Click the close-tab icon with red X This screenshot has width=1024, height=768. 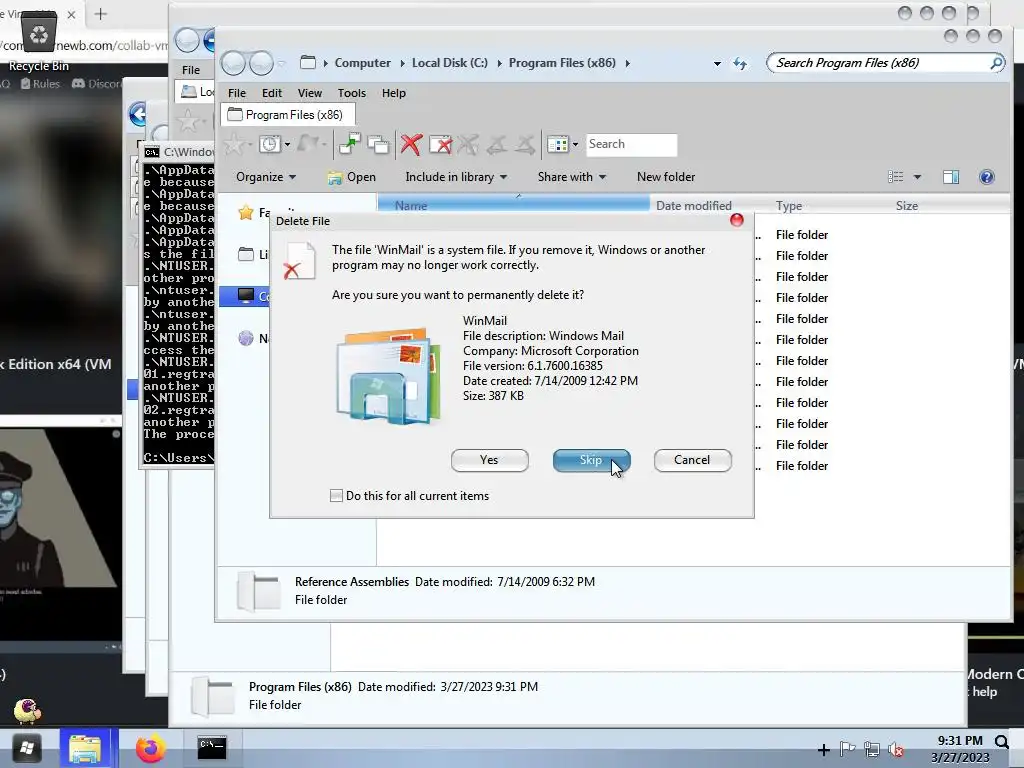coord(440,144)
